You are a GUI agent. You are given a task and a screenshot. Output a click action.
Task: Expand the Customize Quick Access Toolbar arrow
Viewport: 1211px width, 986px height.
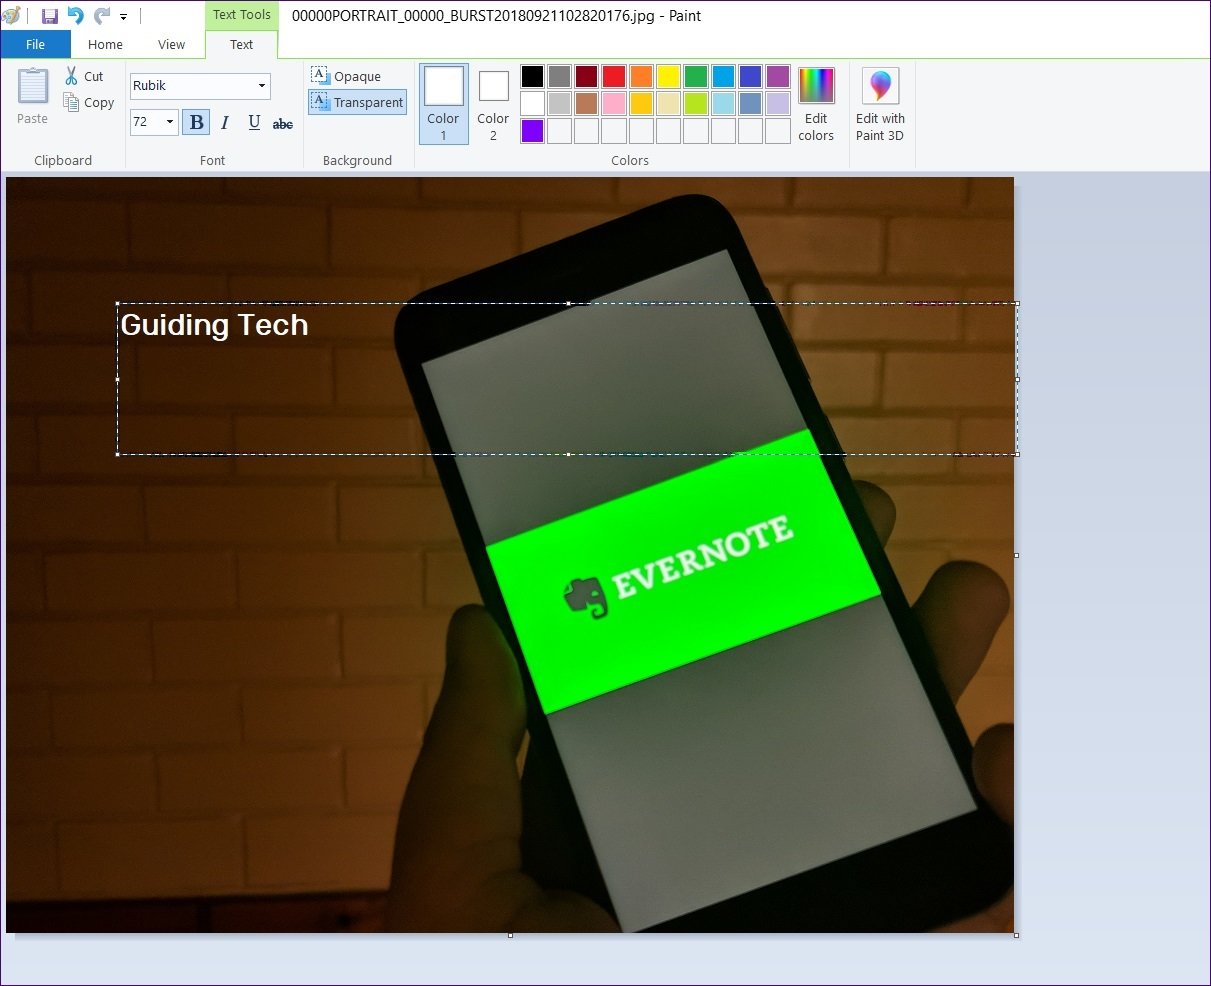pos(124,17)
